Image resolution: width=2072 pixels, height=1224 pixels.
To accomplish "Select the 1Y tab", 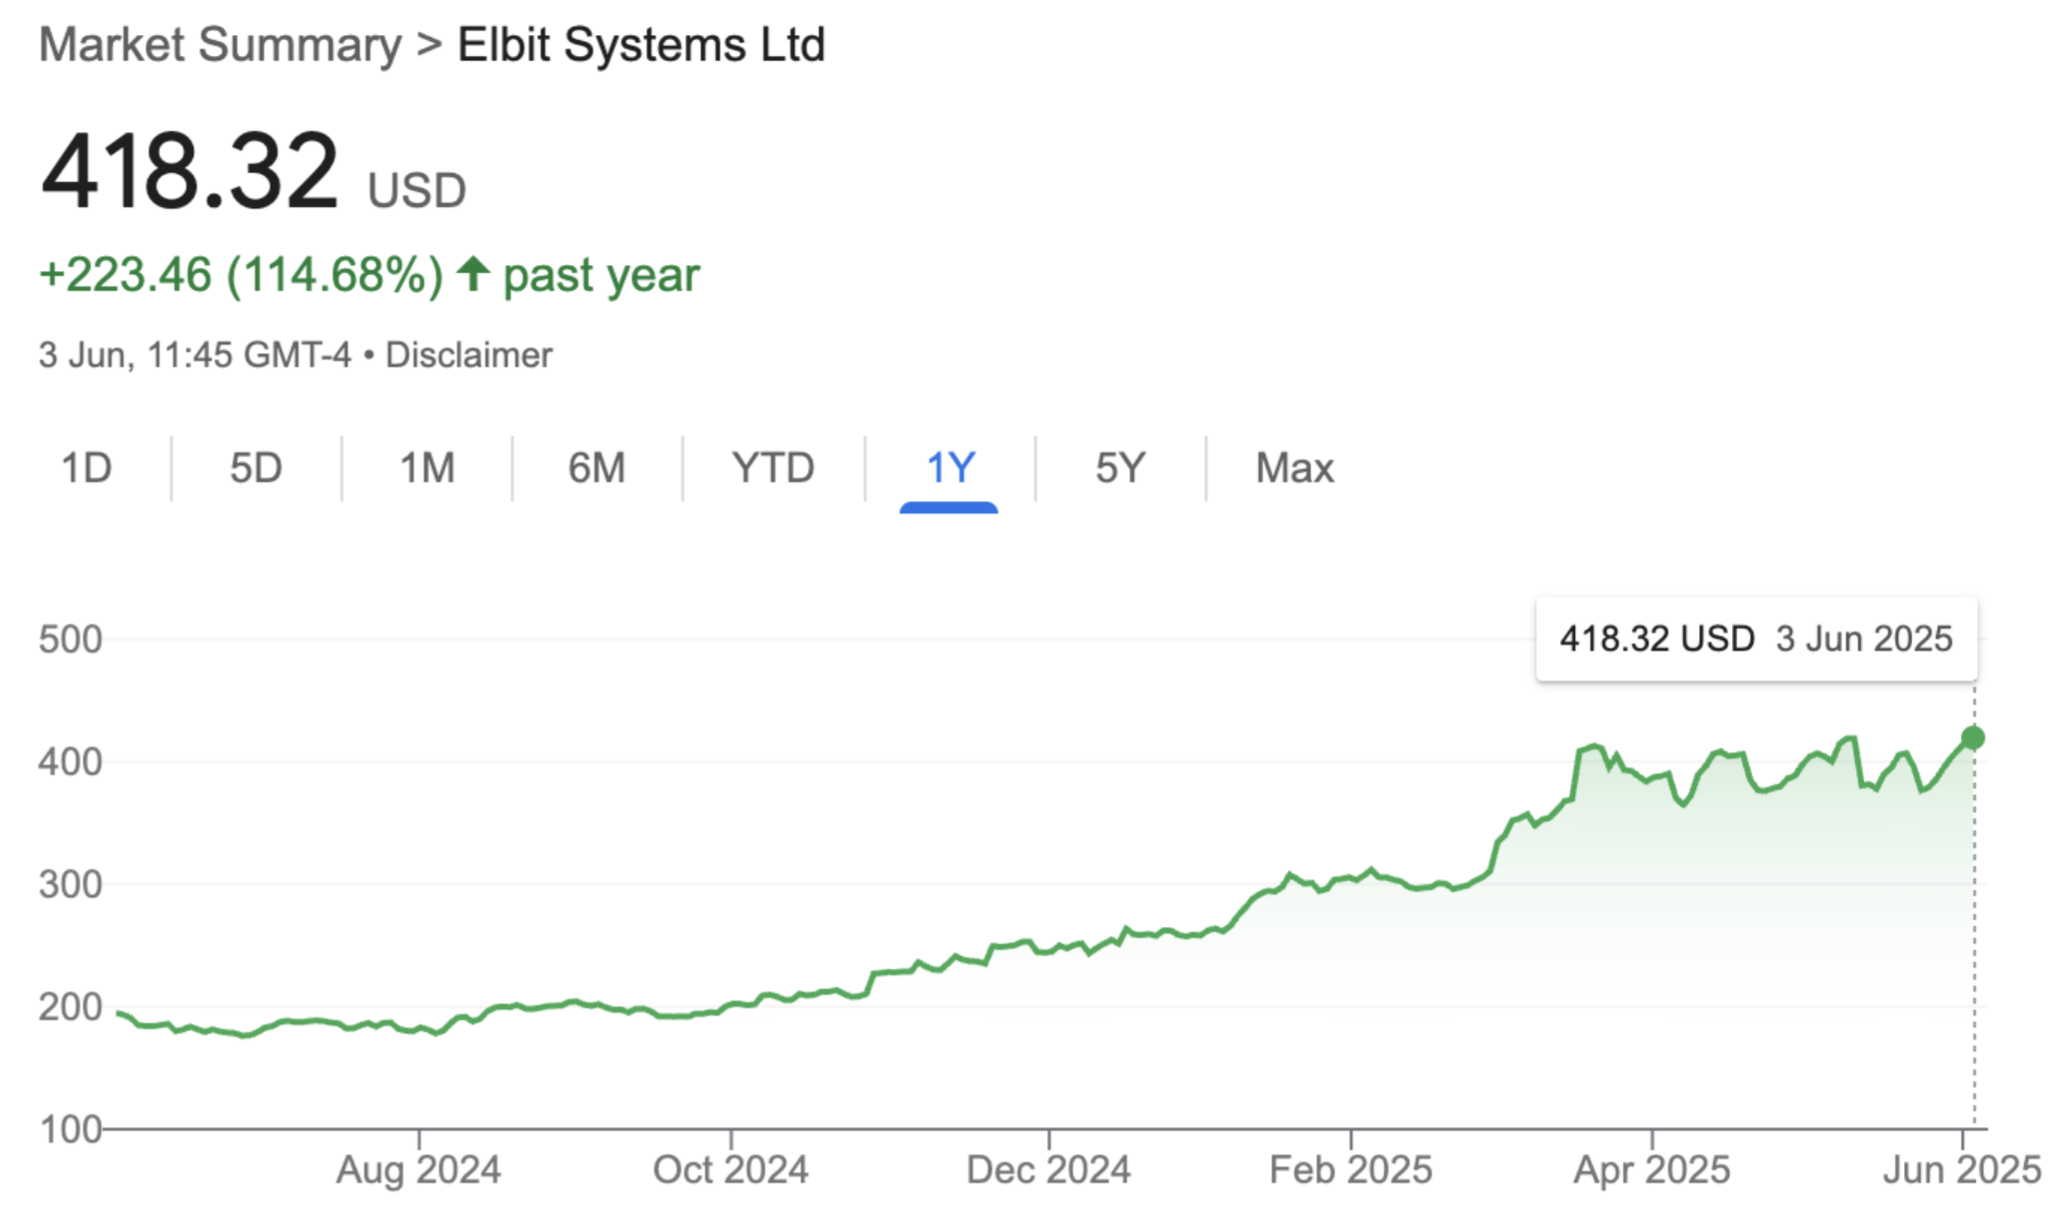I will pos(949,468).
